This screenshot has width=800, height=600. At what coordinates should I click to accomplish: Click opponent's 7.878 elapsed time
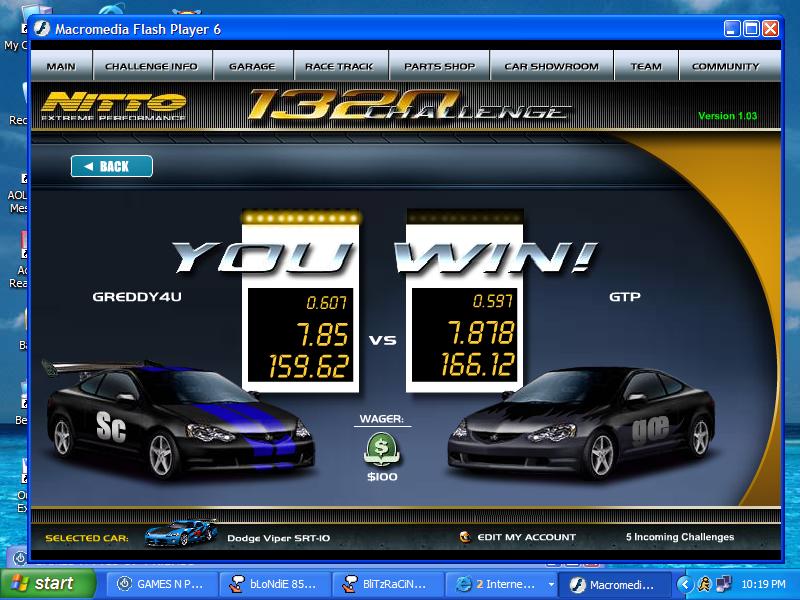(481, 333)
